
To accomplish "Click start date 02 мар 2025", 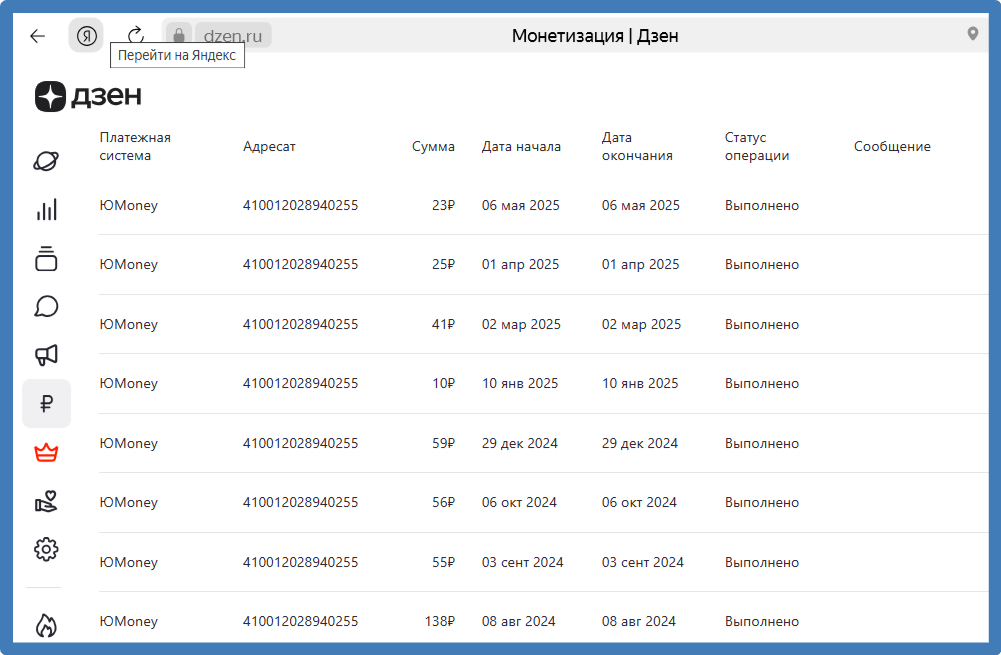I will [x=521, y=324].
